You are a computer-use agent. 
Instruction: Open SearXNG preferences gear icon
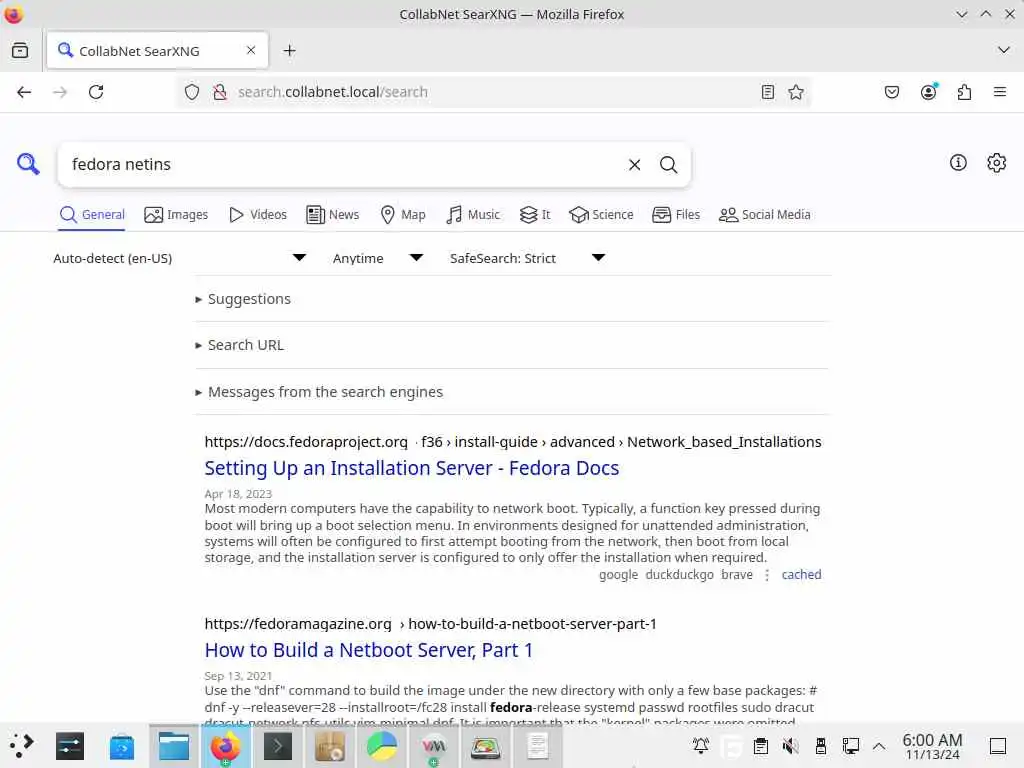coord(997,163)
